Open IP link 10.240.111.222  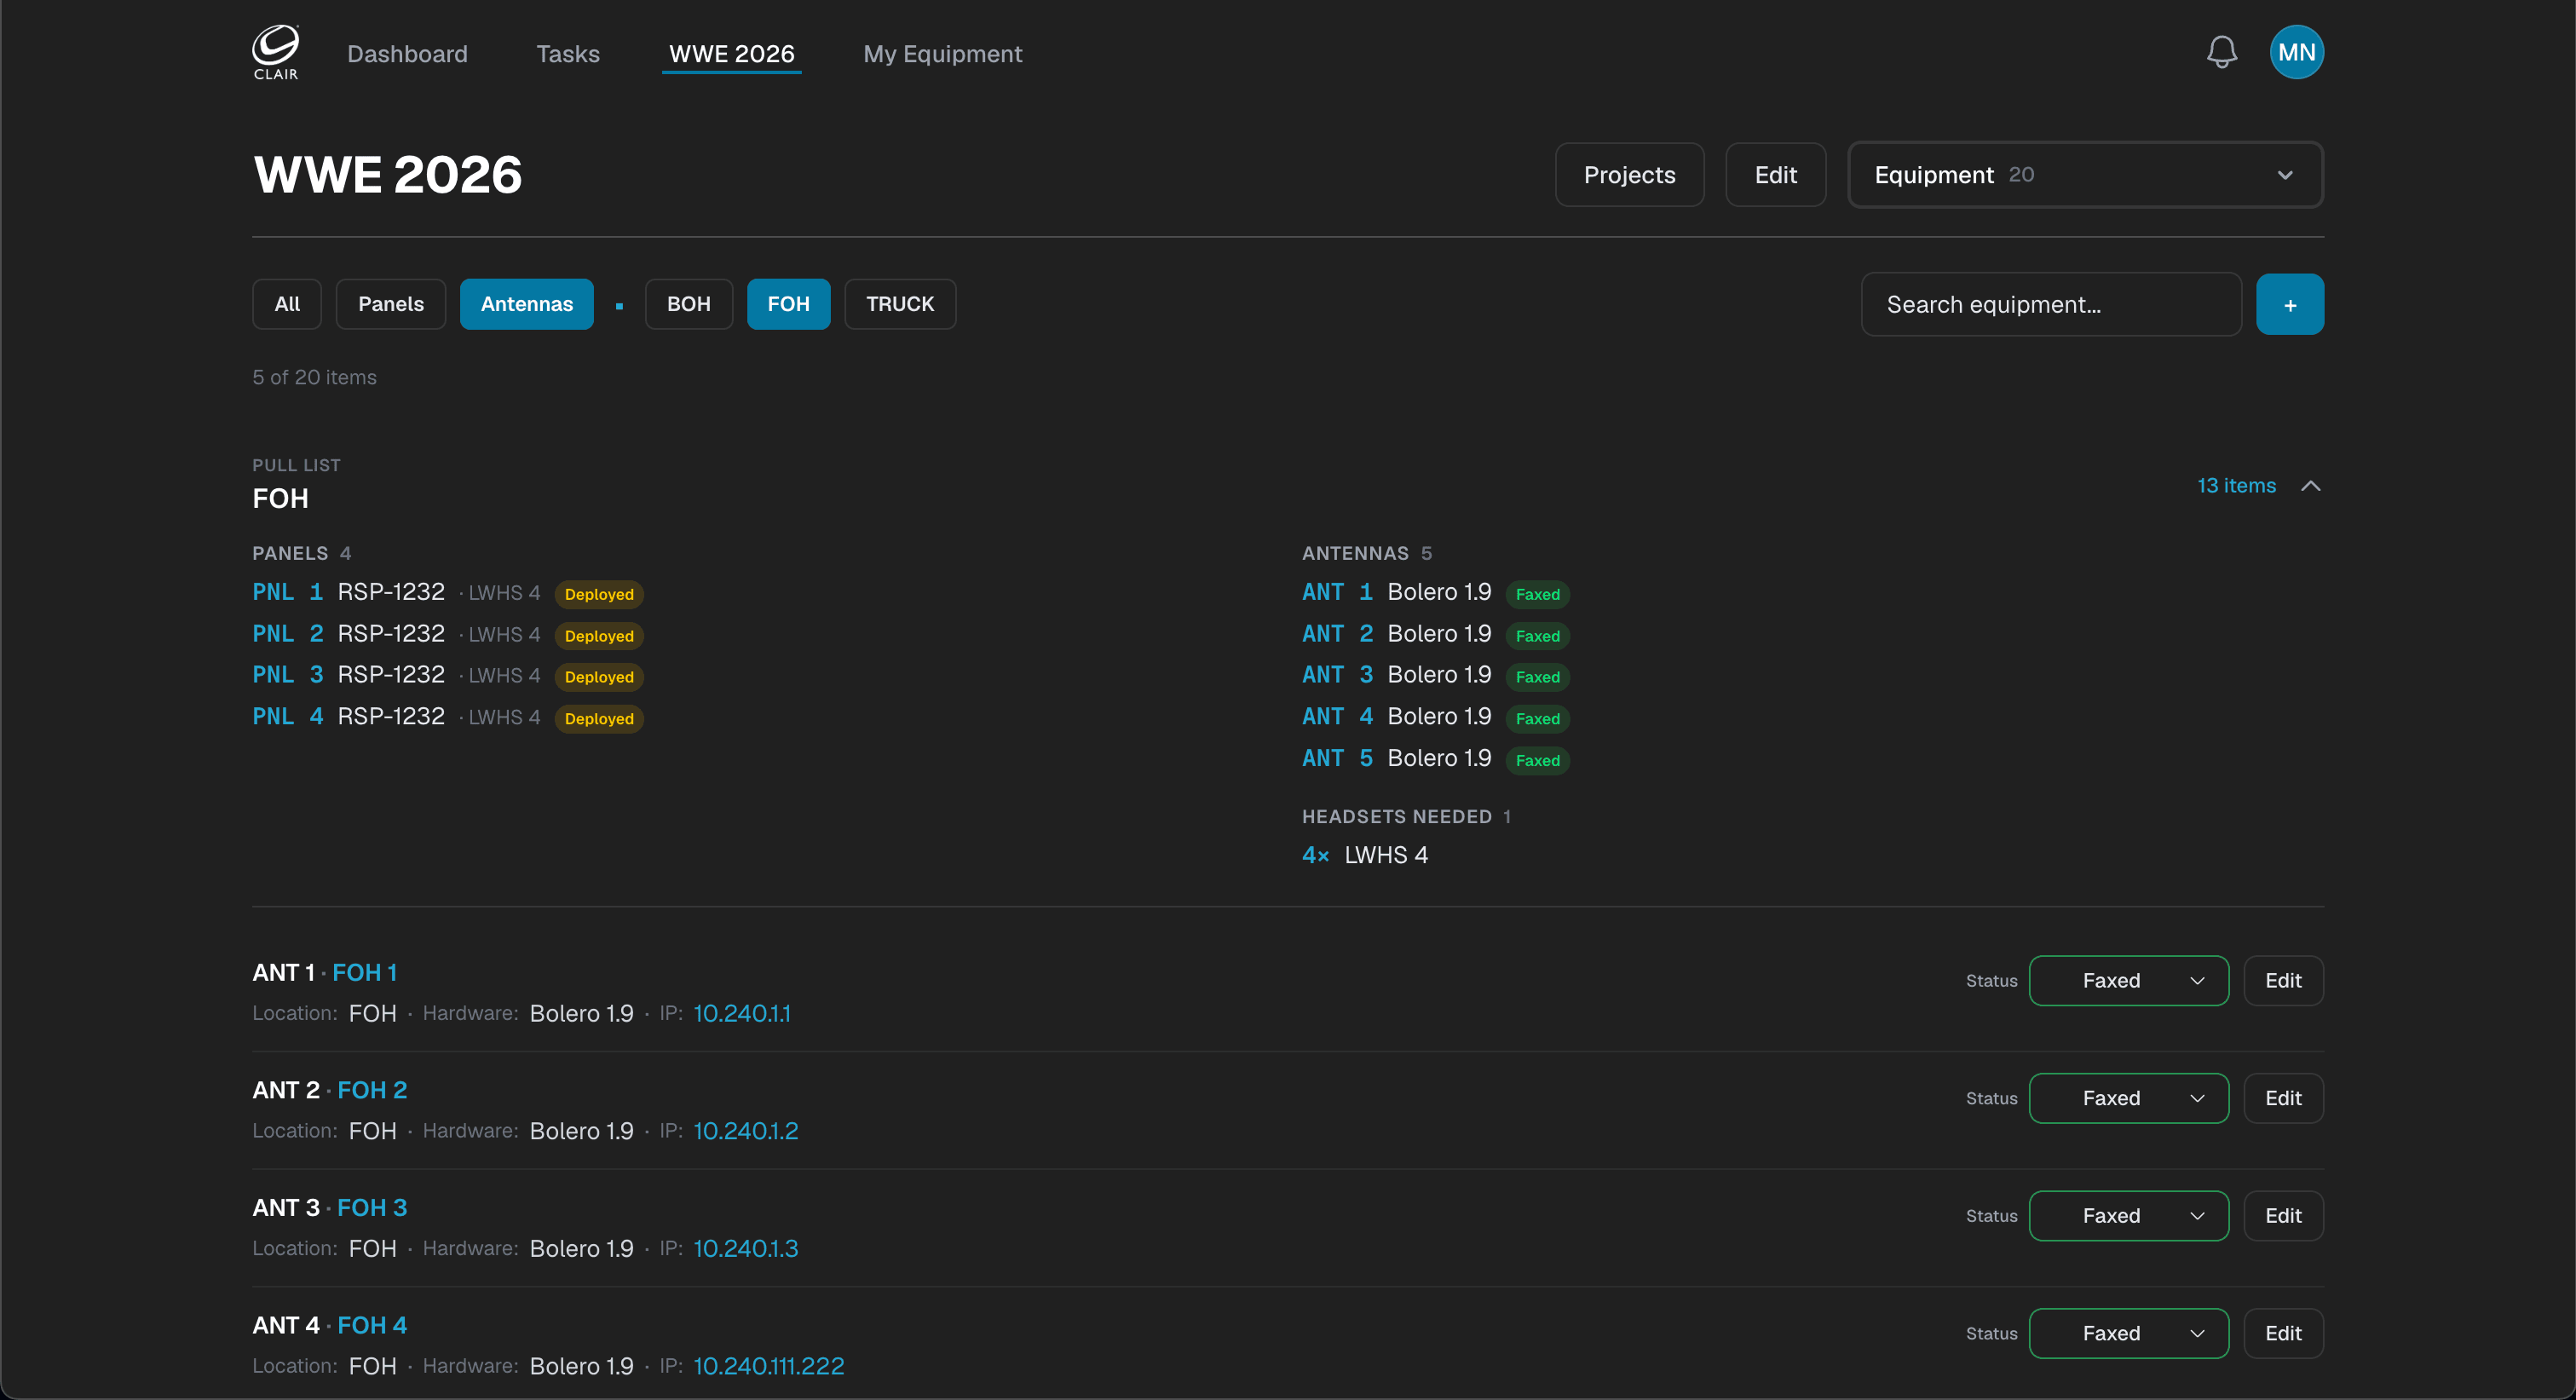pyautogui.click(x=769, y=1366)
